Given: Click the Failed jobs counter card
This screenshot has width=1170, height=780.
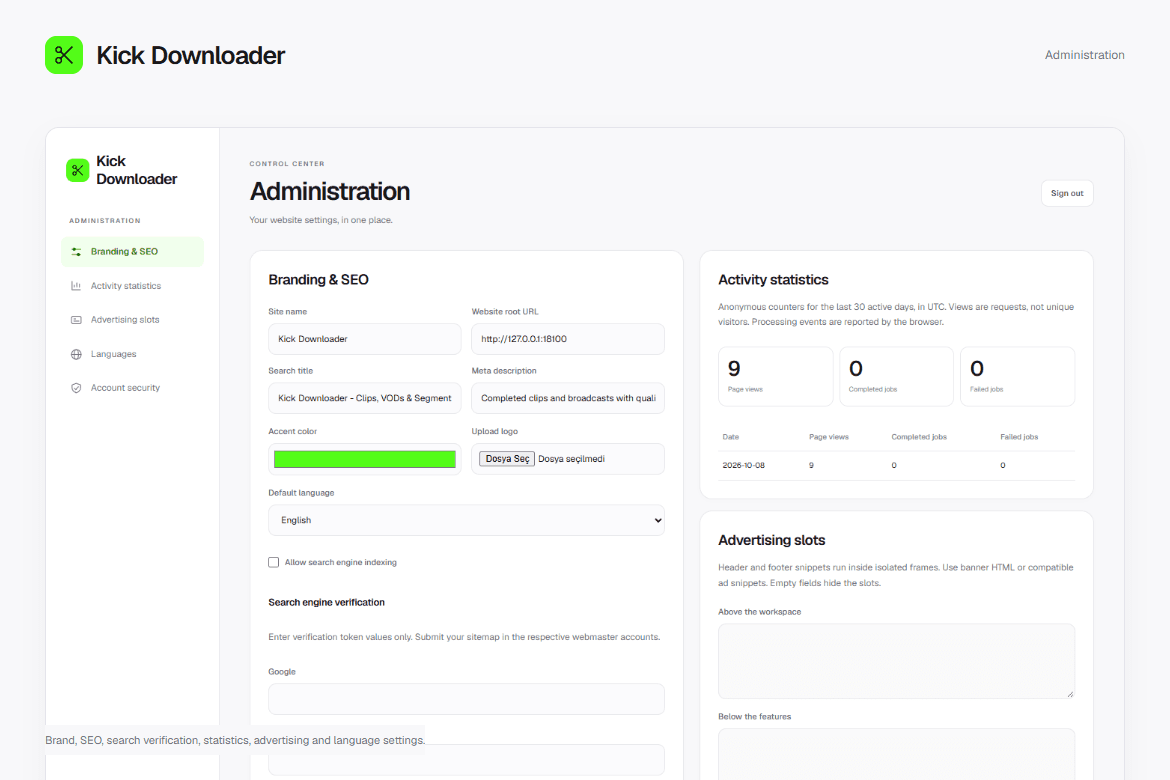Looking at the screenshot, I should click(1017, 376).
